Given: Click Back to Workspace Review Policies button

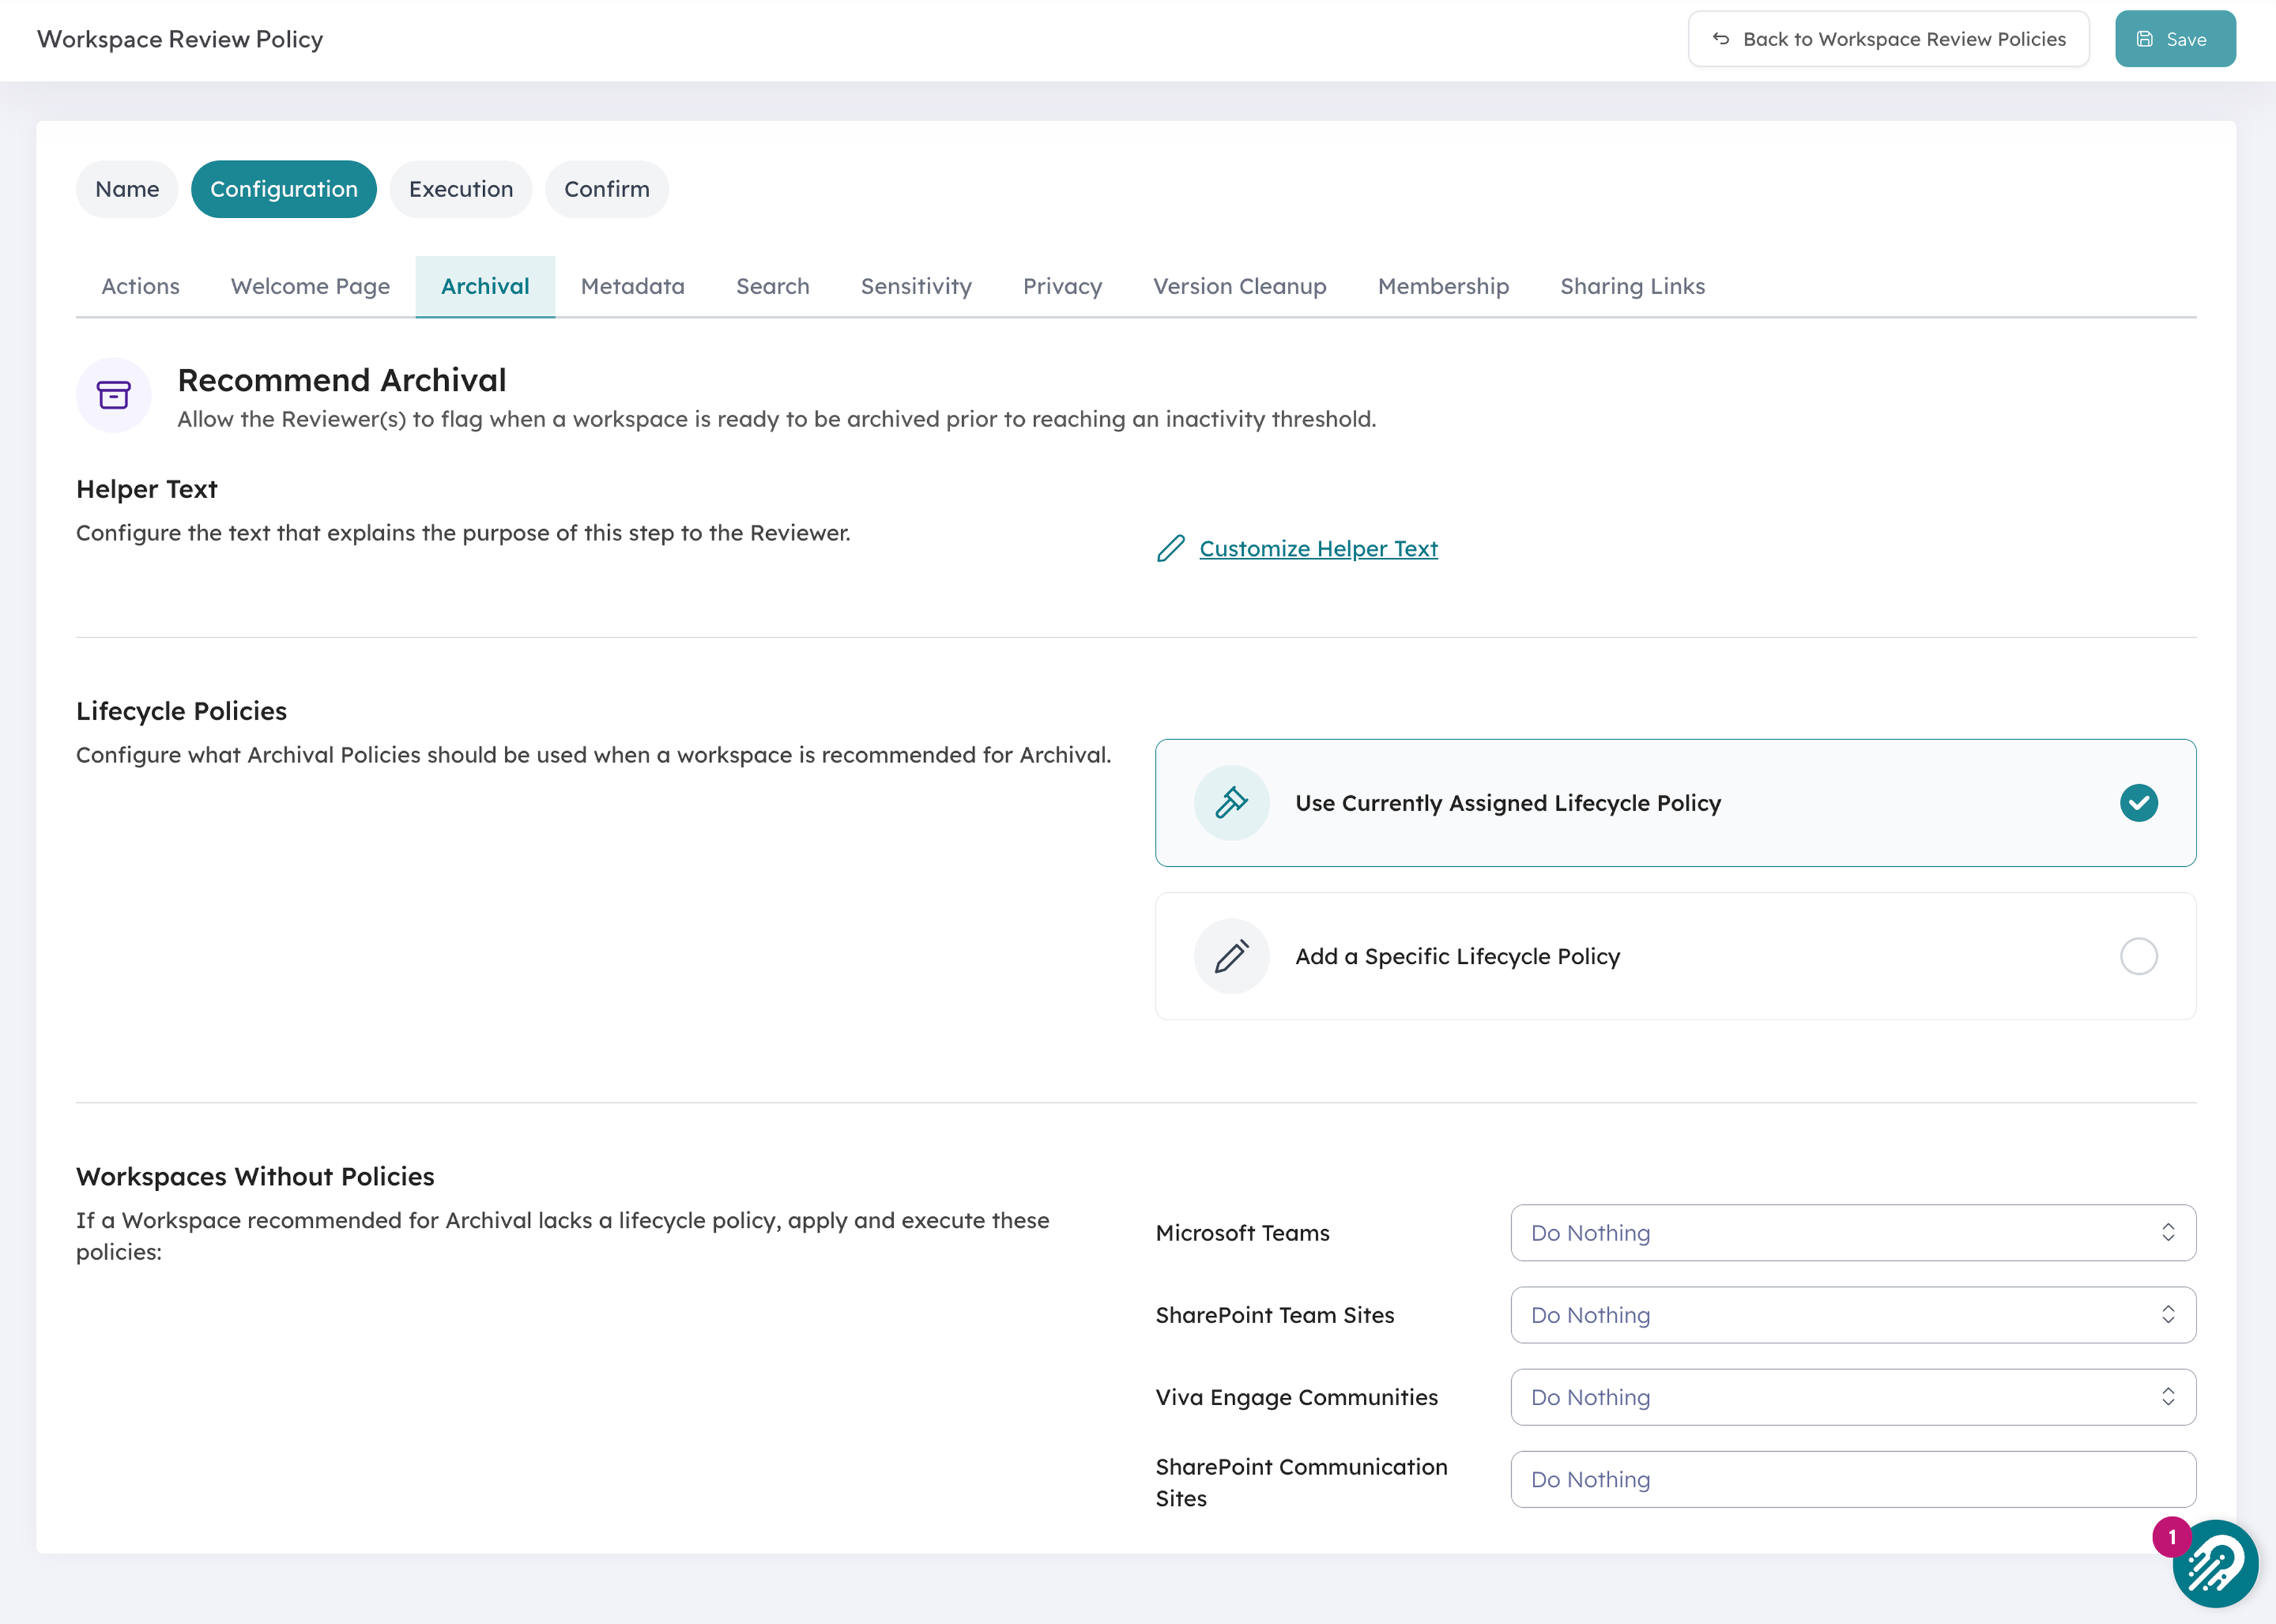Looking at the screenshot, I should point(1888,39).
